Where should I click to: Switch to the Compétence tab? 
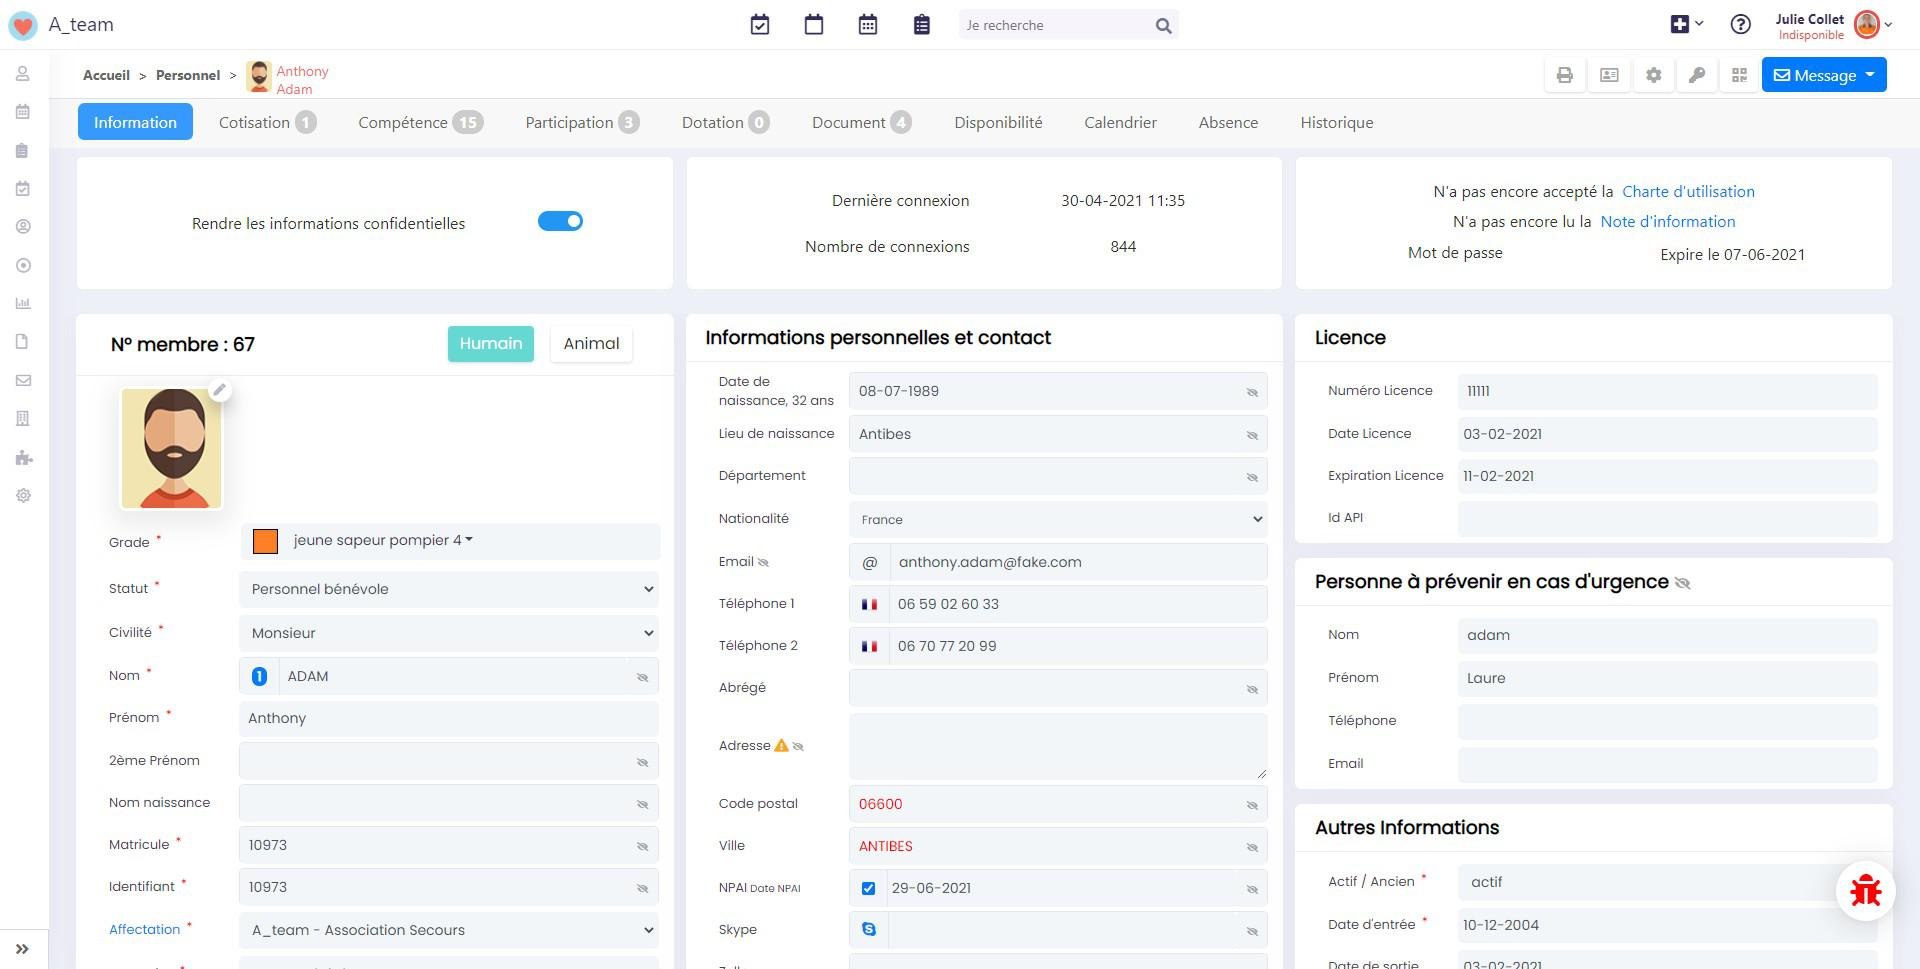coord(420,122)
